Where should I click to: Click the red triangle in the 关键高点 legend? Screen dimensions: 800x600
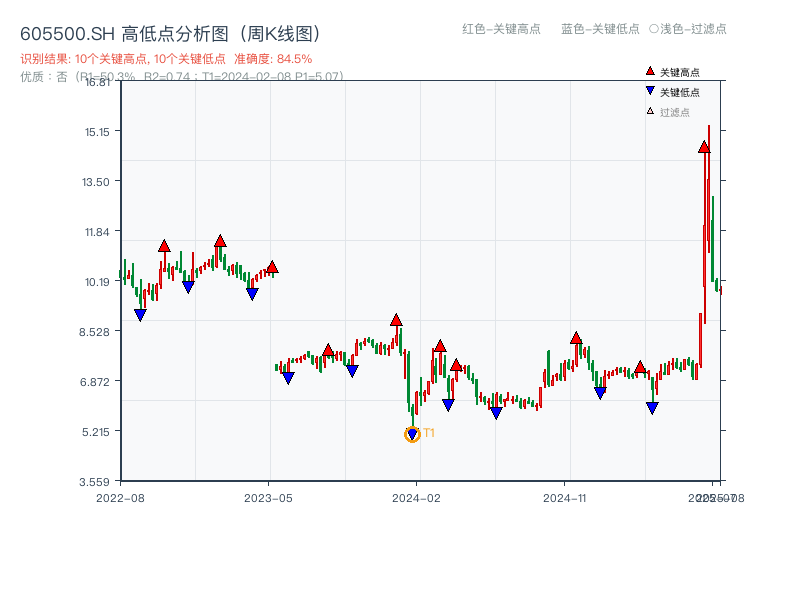[x=650, y=71]
